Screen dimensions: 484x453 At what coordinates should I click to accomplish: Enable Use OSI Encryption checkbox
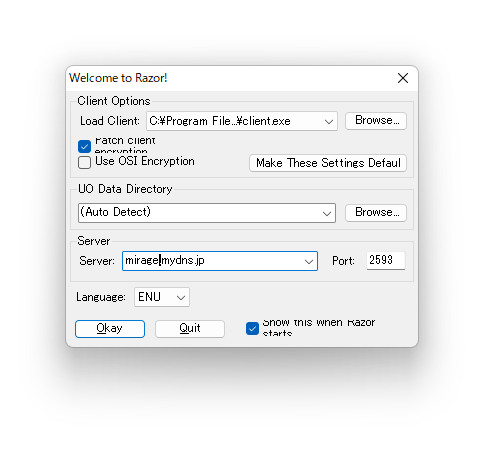point(84,162)
